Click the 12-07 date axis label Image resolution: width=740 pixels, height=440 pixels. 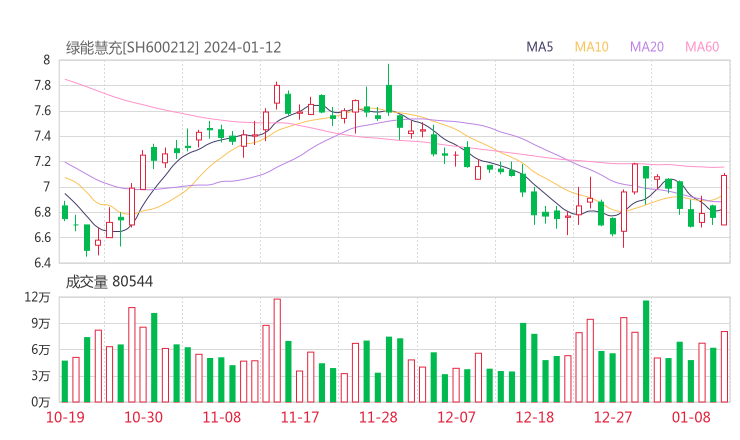tap(456, 417)
